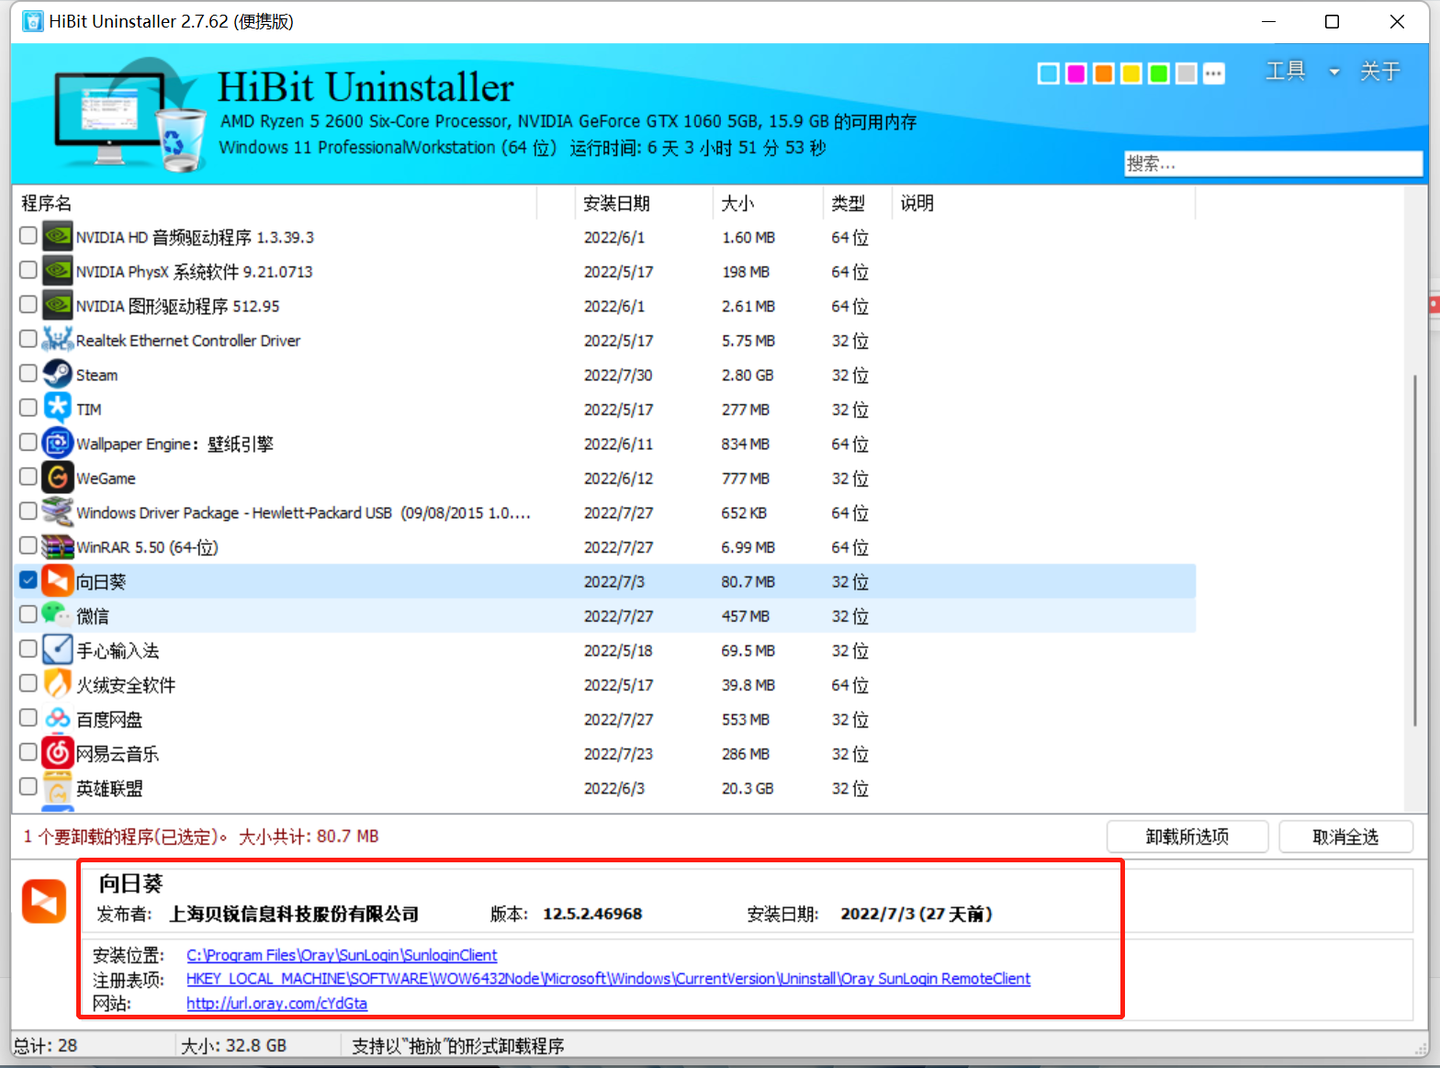Select the 百度网盘 program icon

(x=58, y=718)
